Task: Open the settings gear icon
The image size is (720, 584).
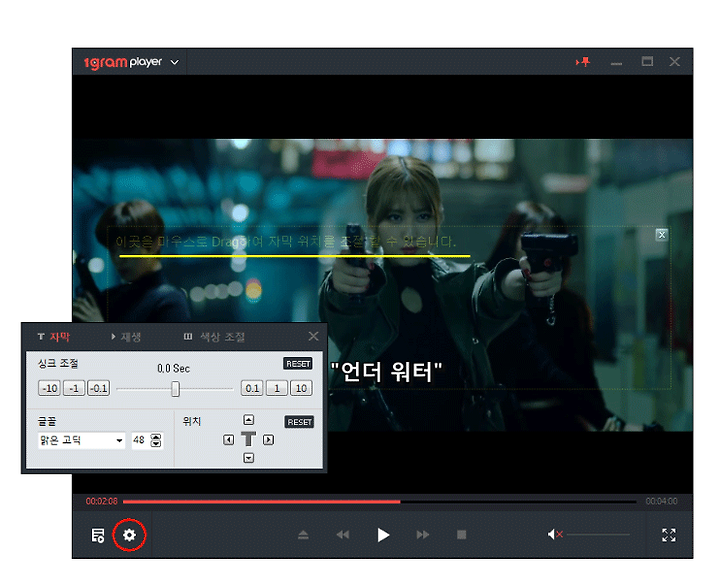Action: click(129, 535)
